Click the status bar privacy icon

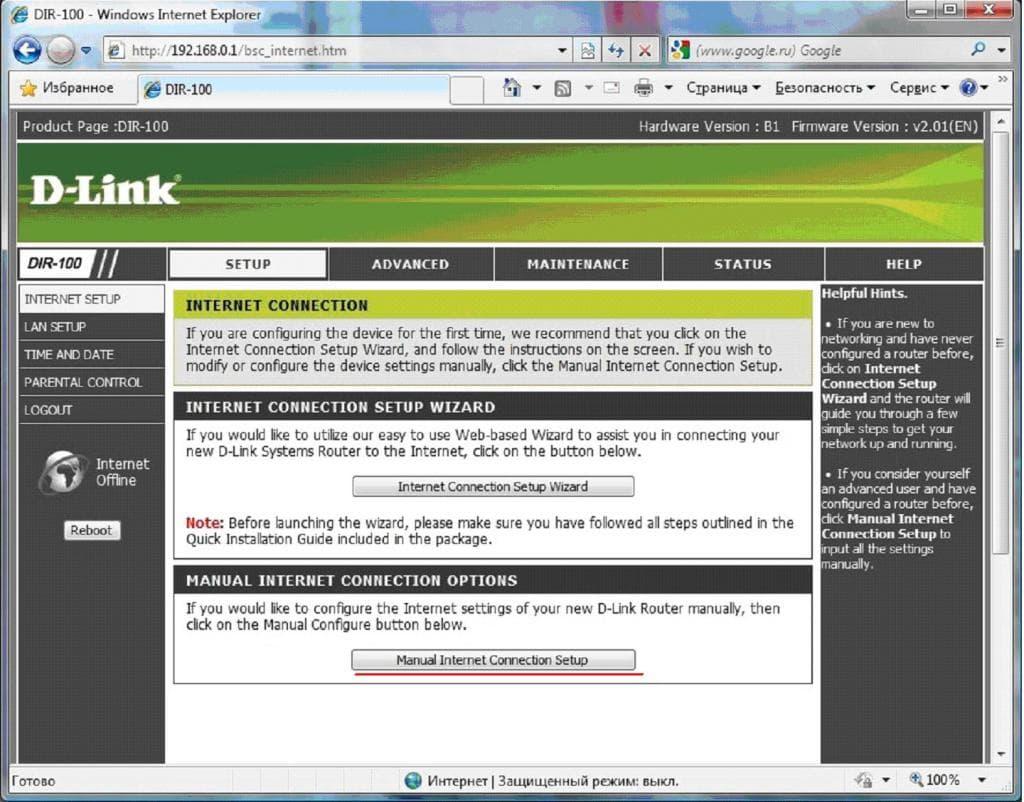coord(864,780)
